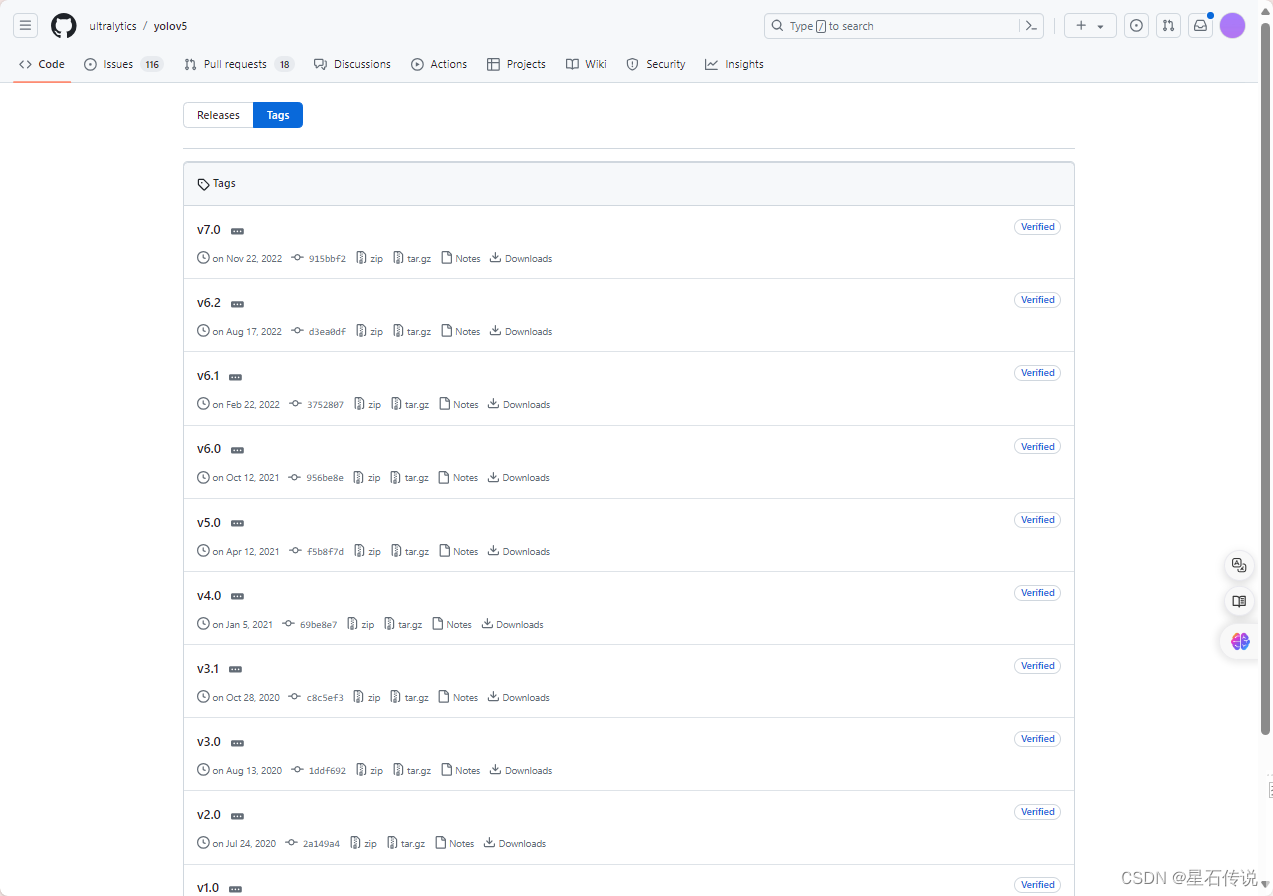Download the v7.0 zip archive
The width and height of the screenshot is (1273, 896).
coord(369,258)
